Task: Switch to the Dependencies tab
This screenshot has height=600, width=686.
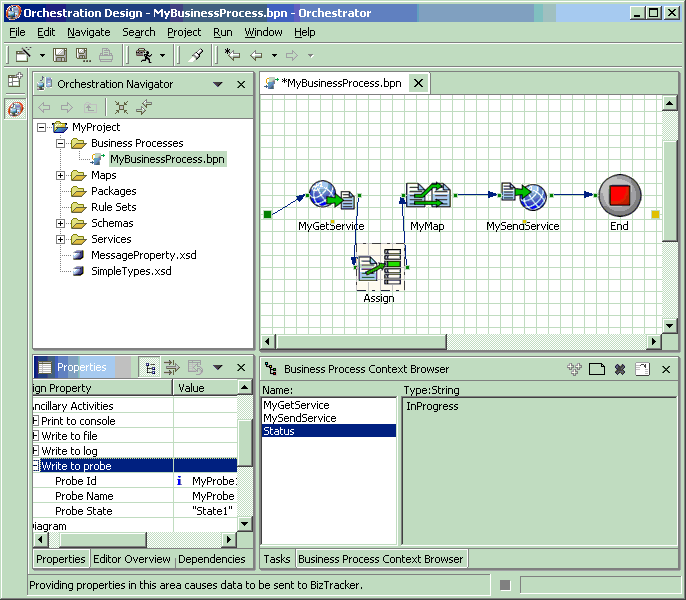Action: click(x=212, y=559)
